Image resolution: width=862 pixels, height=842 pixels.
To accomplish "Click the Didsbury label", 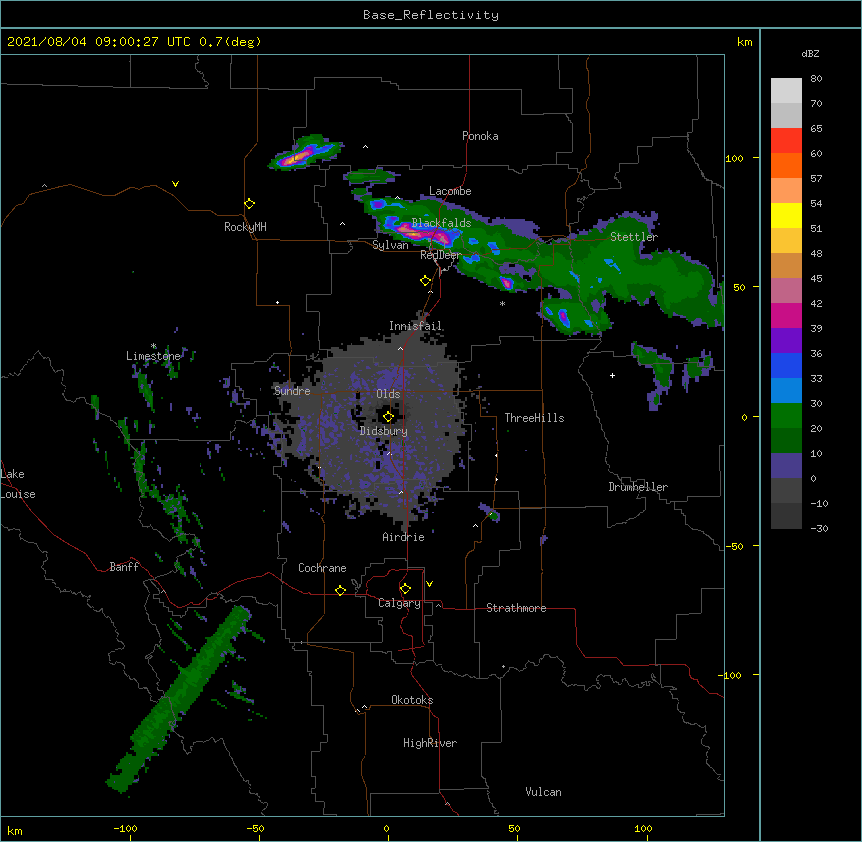I will point(384,431).
